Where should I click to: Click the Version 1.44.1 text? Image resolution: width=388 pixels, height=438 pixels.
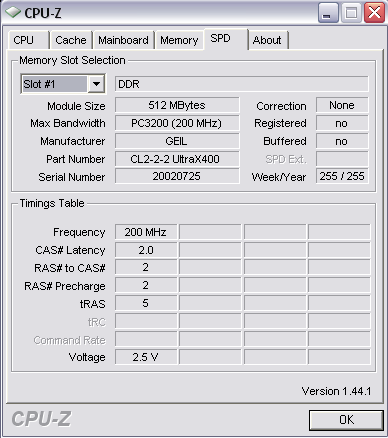click(336, 391)
